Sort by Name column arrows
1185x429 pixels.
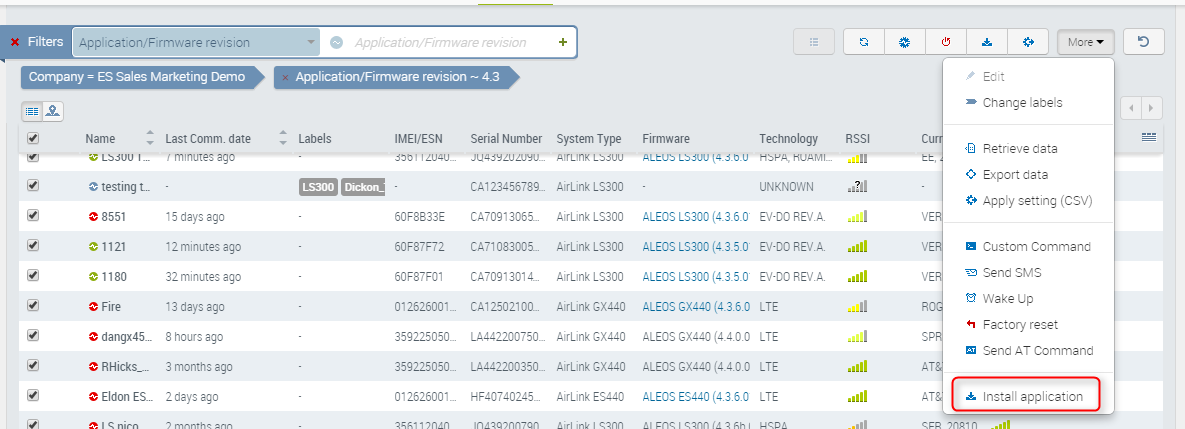coord(150,139)
